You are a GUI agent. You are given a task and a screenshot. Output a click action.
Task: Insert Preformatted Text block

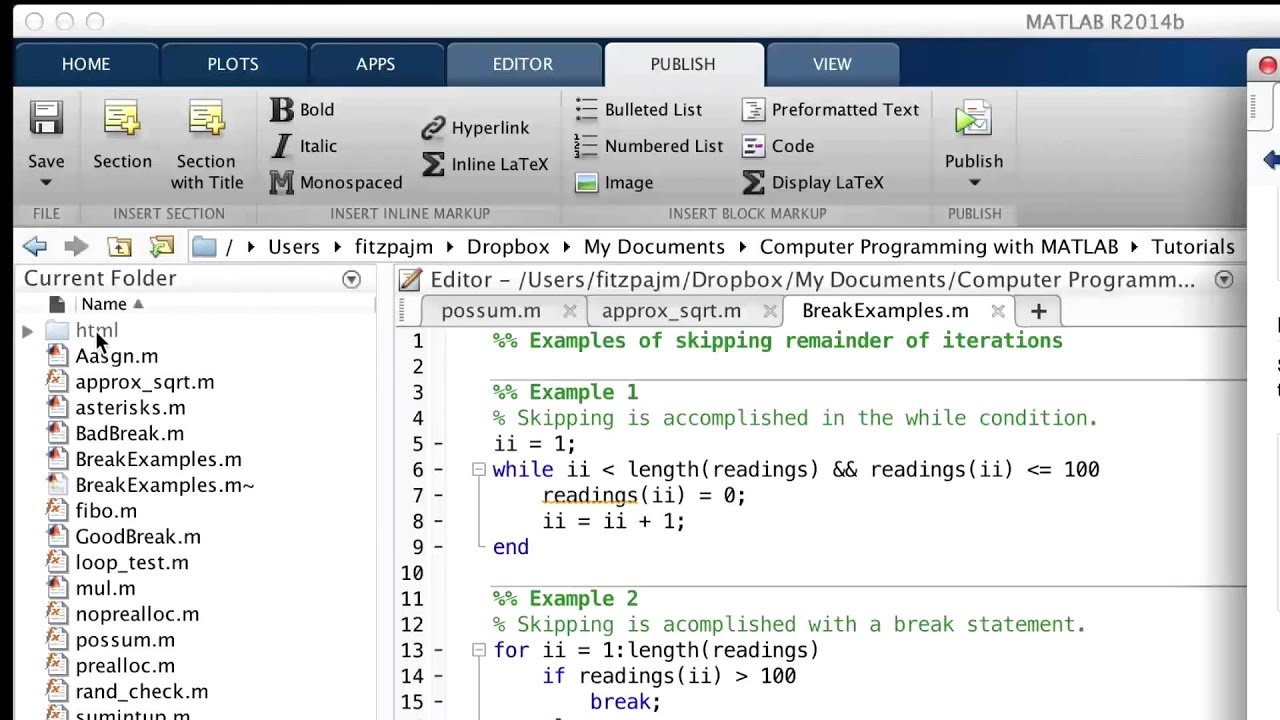(x=831, y=110)
